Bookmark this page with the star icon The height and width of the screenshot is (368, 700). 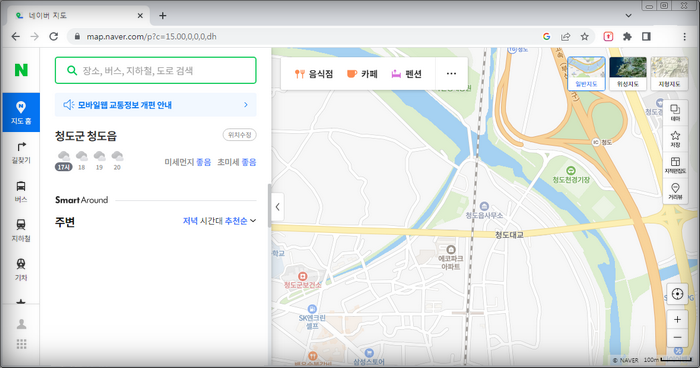pyautogui.click(x=584, y=37)
